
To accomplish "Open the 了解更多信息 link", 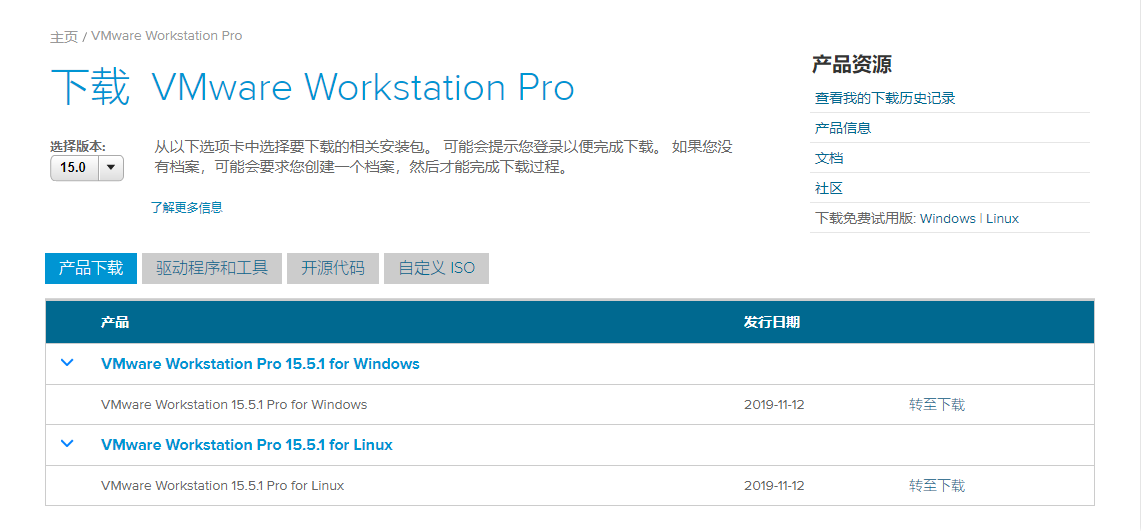I will (x=186, y=207).
